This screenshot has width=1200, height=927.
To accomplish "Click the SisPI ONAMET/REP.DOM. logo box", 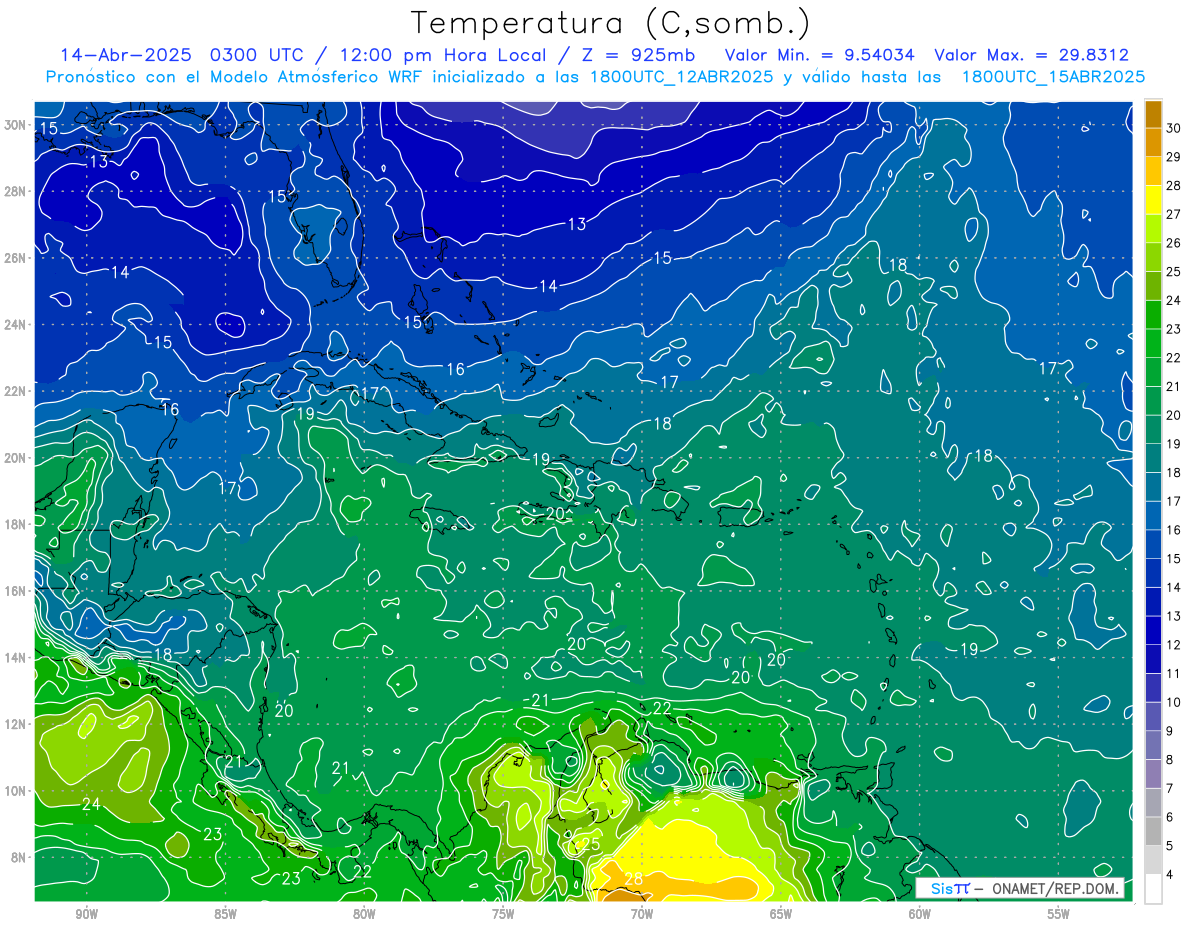I will [x=1020, y=888].
